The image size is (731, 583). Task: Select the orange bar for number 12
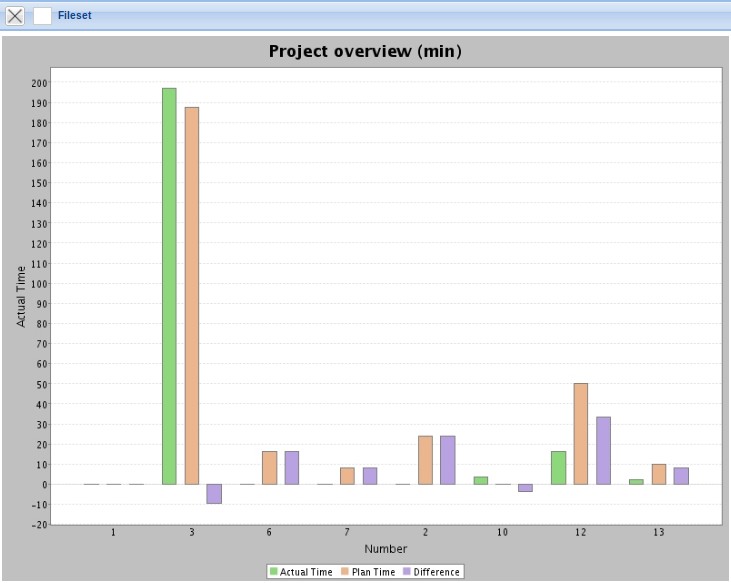[581, 434]
